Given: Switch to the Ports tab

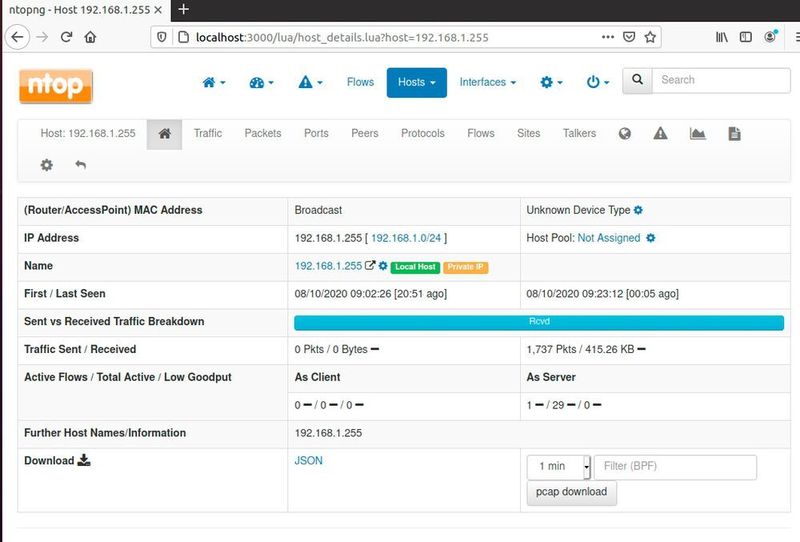Looking at the screenshot, I should pyautogui.click(x=316, y=133).
